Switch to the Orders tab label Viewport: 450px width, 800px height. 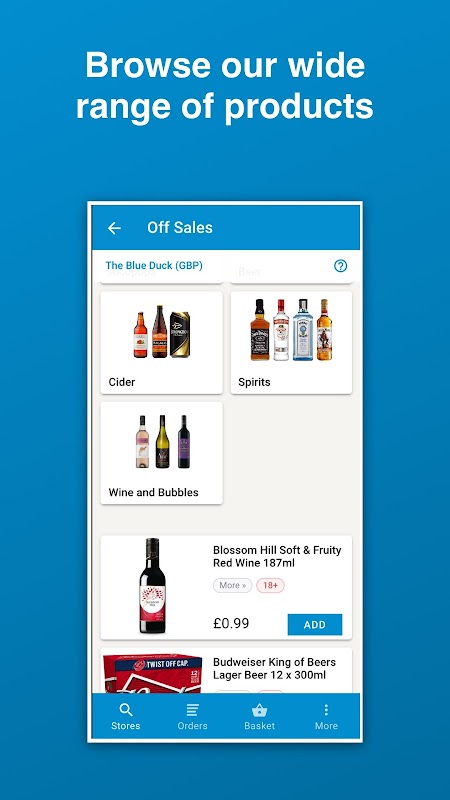pos(192,726)
